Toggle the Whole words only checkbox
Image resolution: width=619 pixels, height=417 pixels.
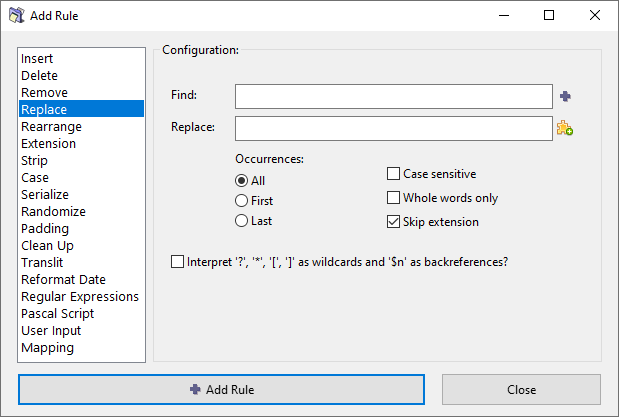click(x=394, y=198)
